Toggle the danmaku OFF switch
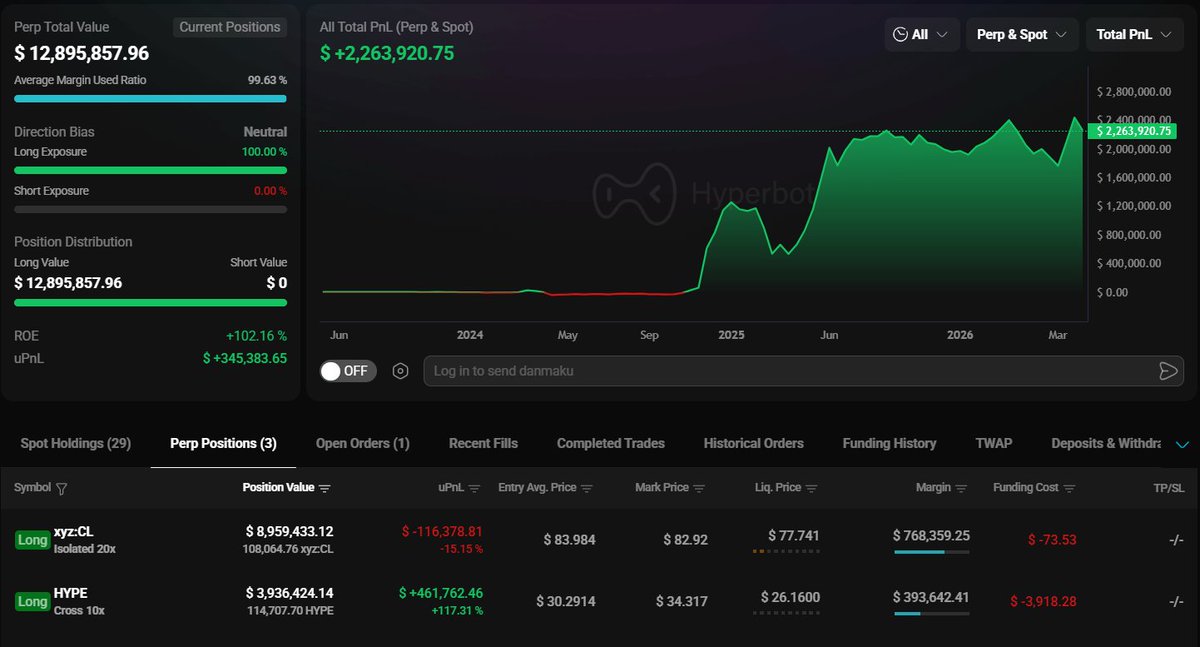This screenshot has width=1200, height=647. [x=348, y=371]
